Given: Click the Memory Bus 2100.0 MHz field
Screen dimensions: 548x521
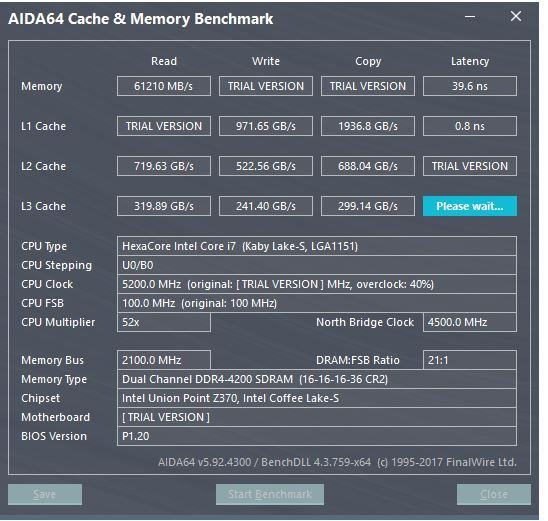Looking at the screenshot, I should click(164, 360).
